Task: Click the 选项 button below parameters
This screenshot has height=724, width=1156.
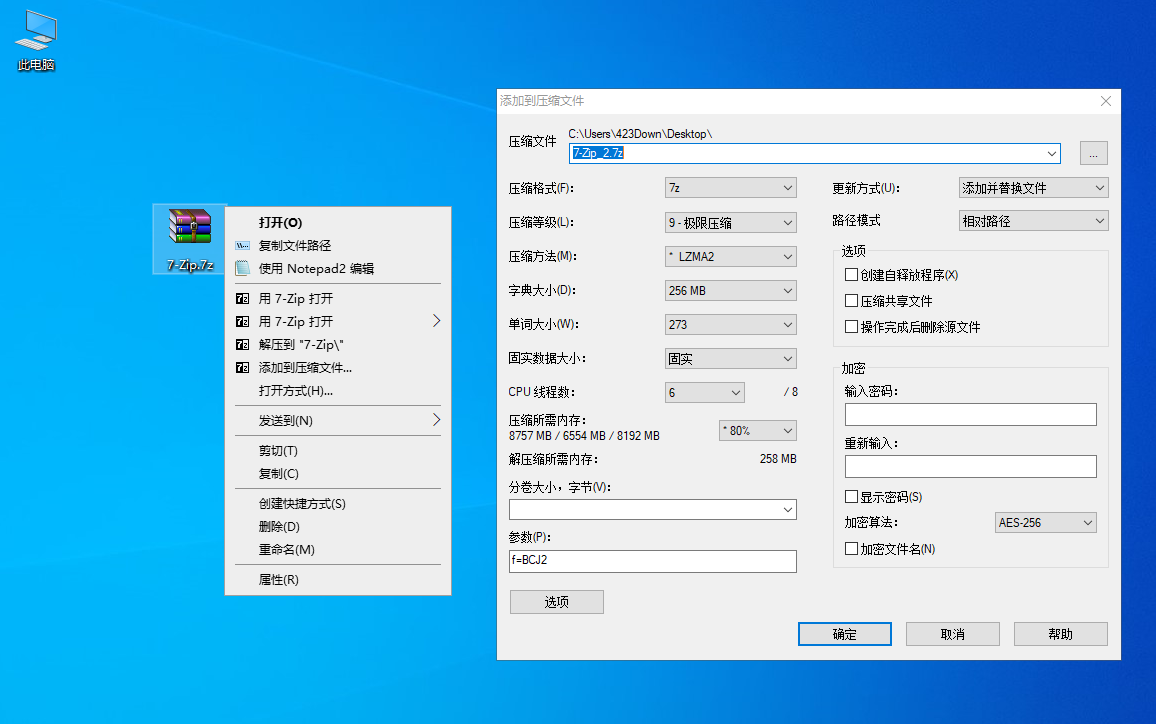Action: (556, 601)
